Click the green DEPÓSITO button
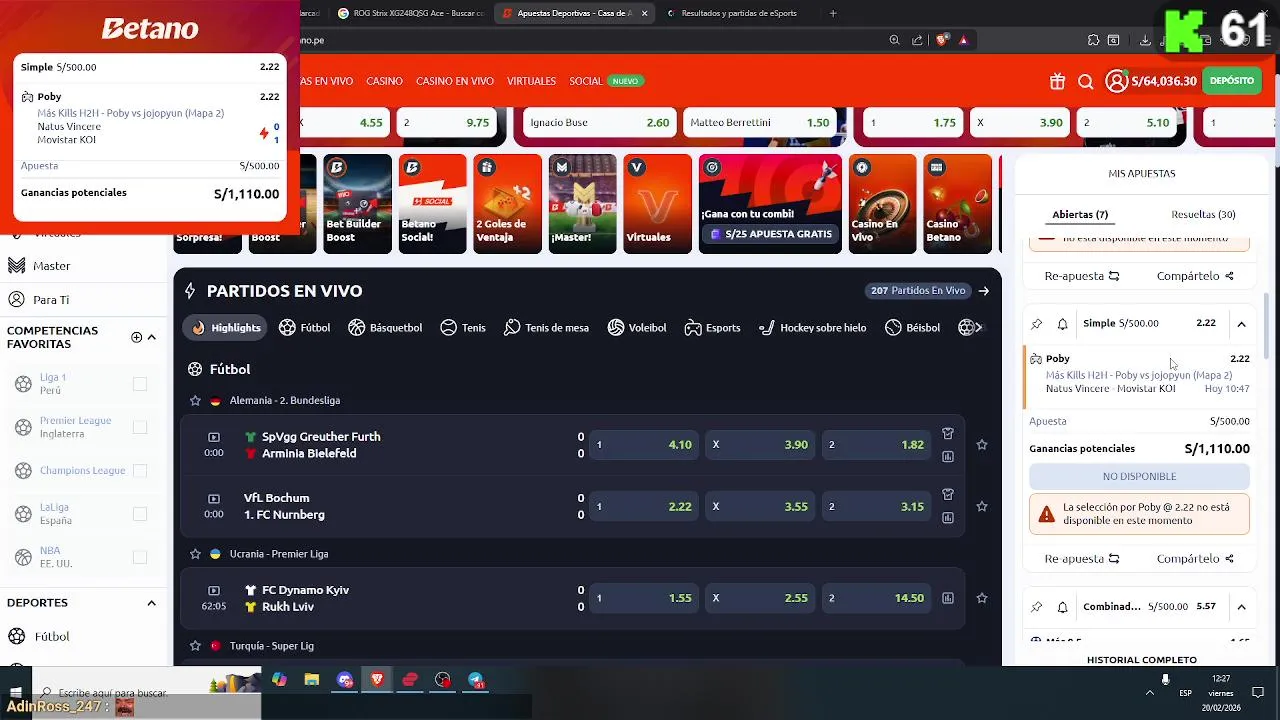The height and width of the screenshot is (720, 1280). coord(1232,81)
